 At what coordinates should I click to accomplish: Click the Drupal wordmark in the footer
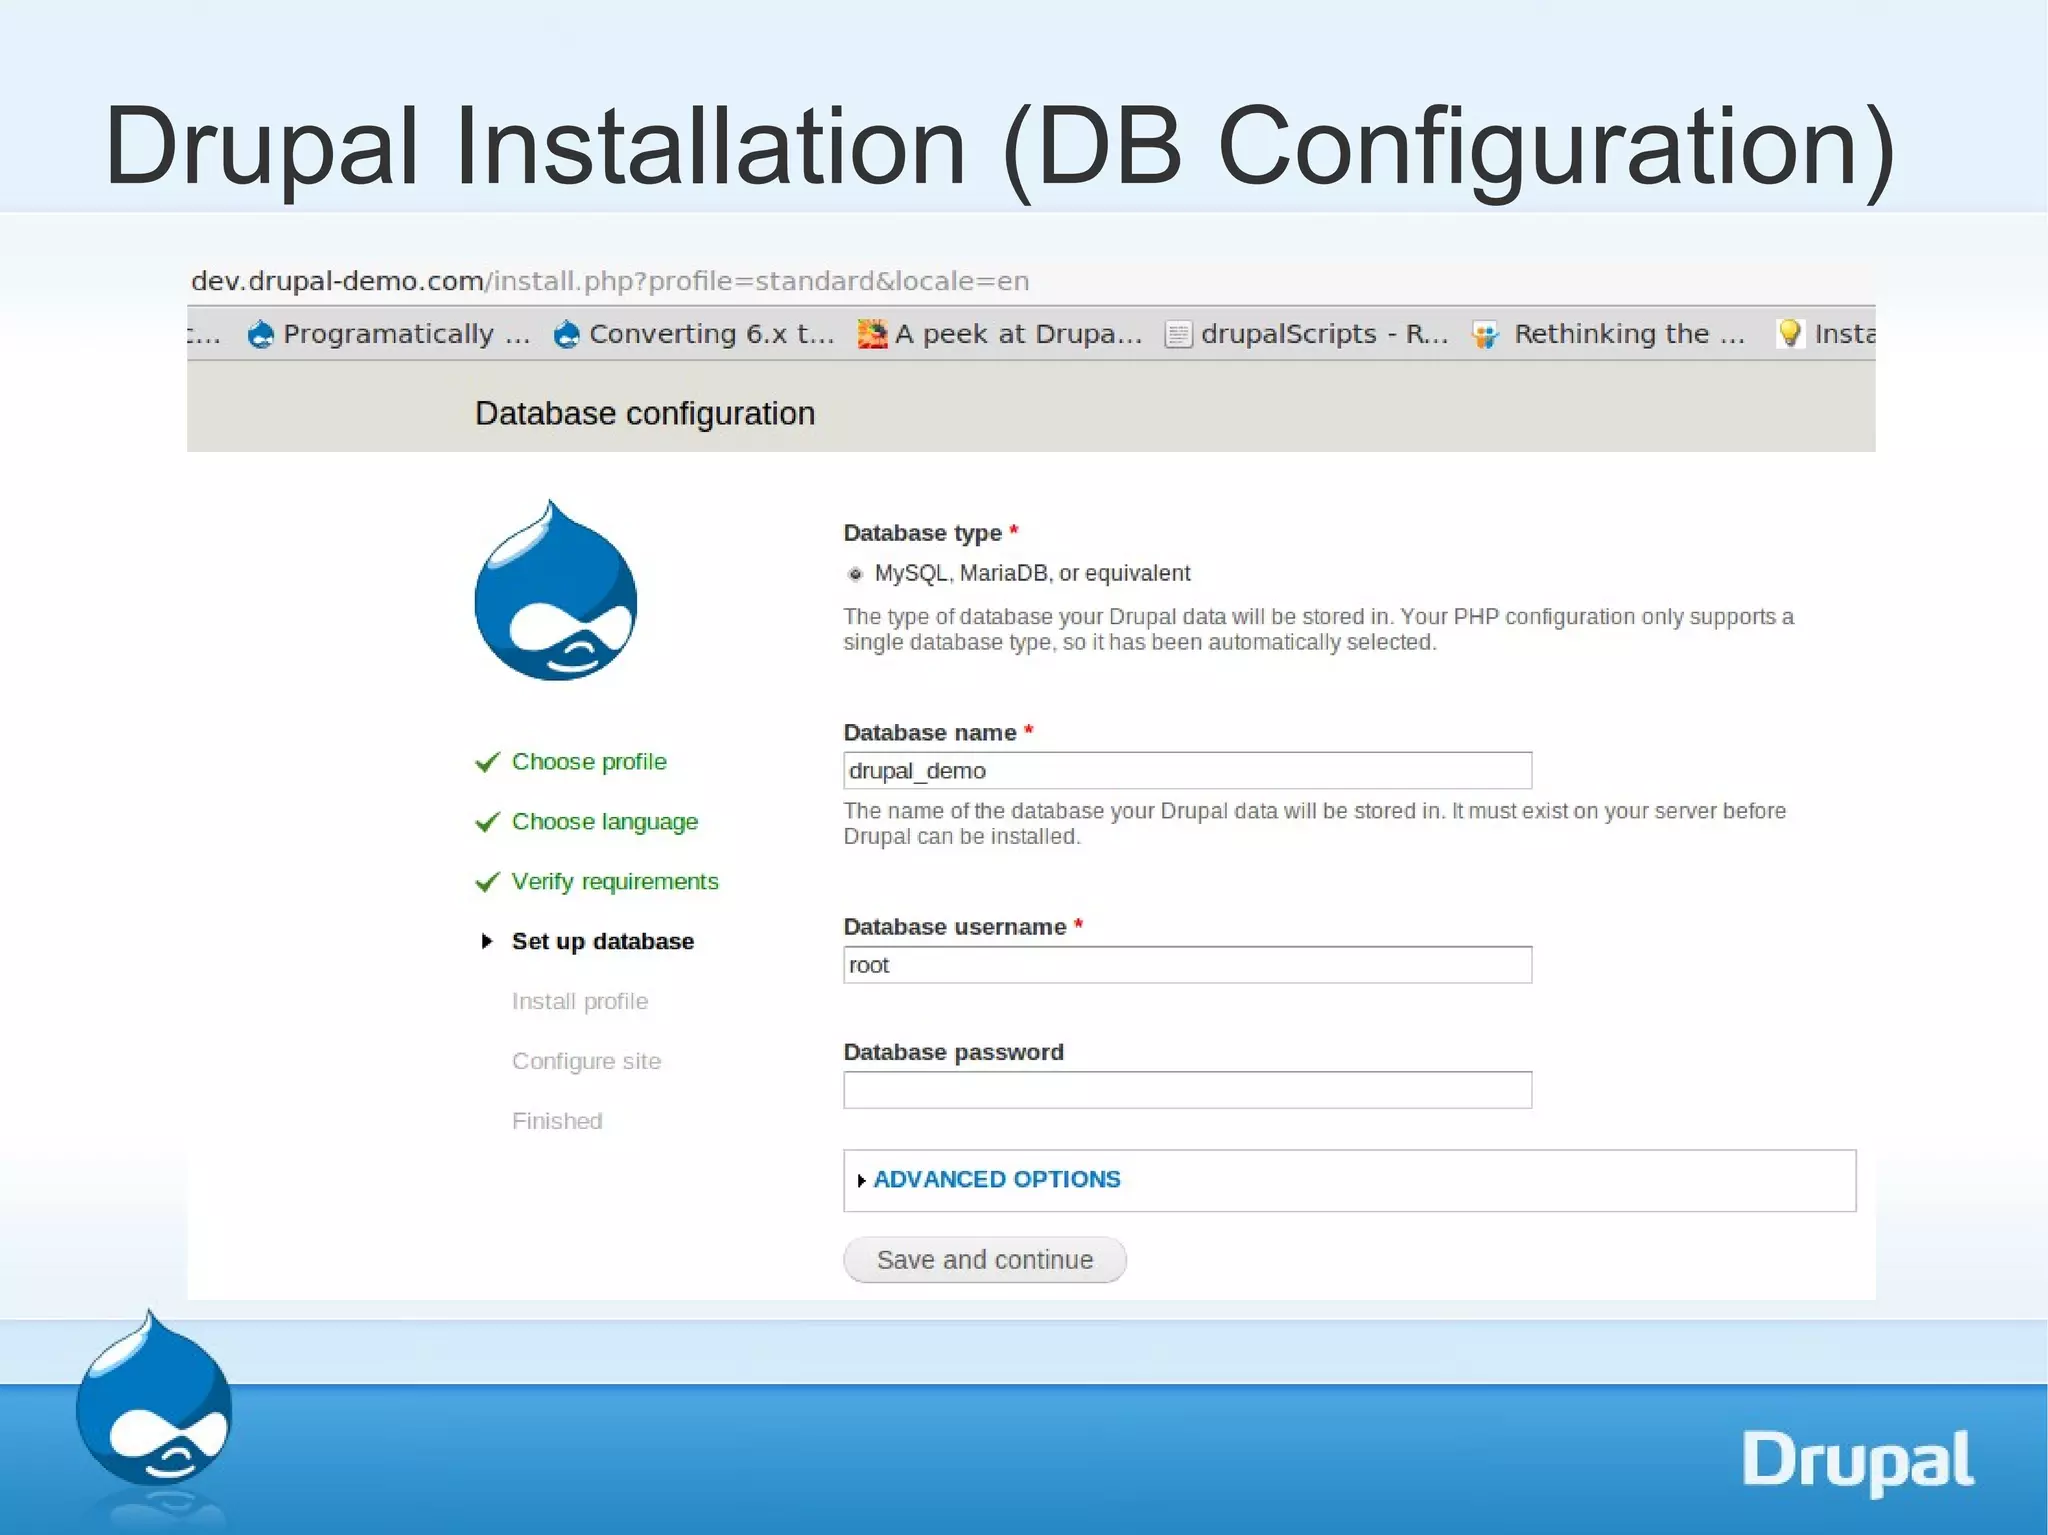click(1858, 1461)
